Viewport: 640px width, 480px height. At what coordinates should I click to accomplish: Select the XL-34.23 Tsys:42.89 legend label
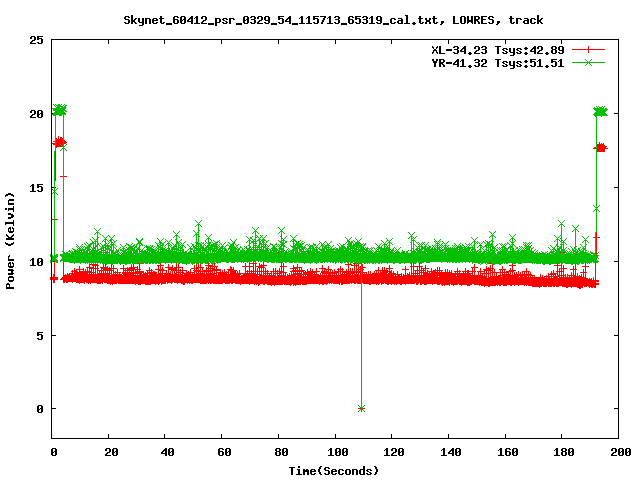[498, 50]
